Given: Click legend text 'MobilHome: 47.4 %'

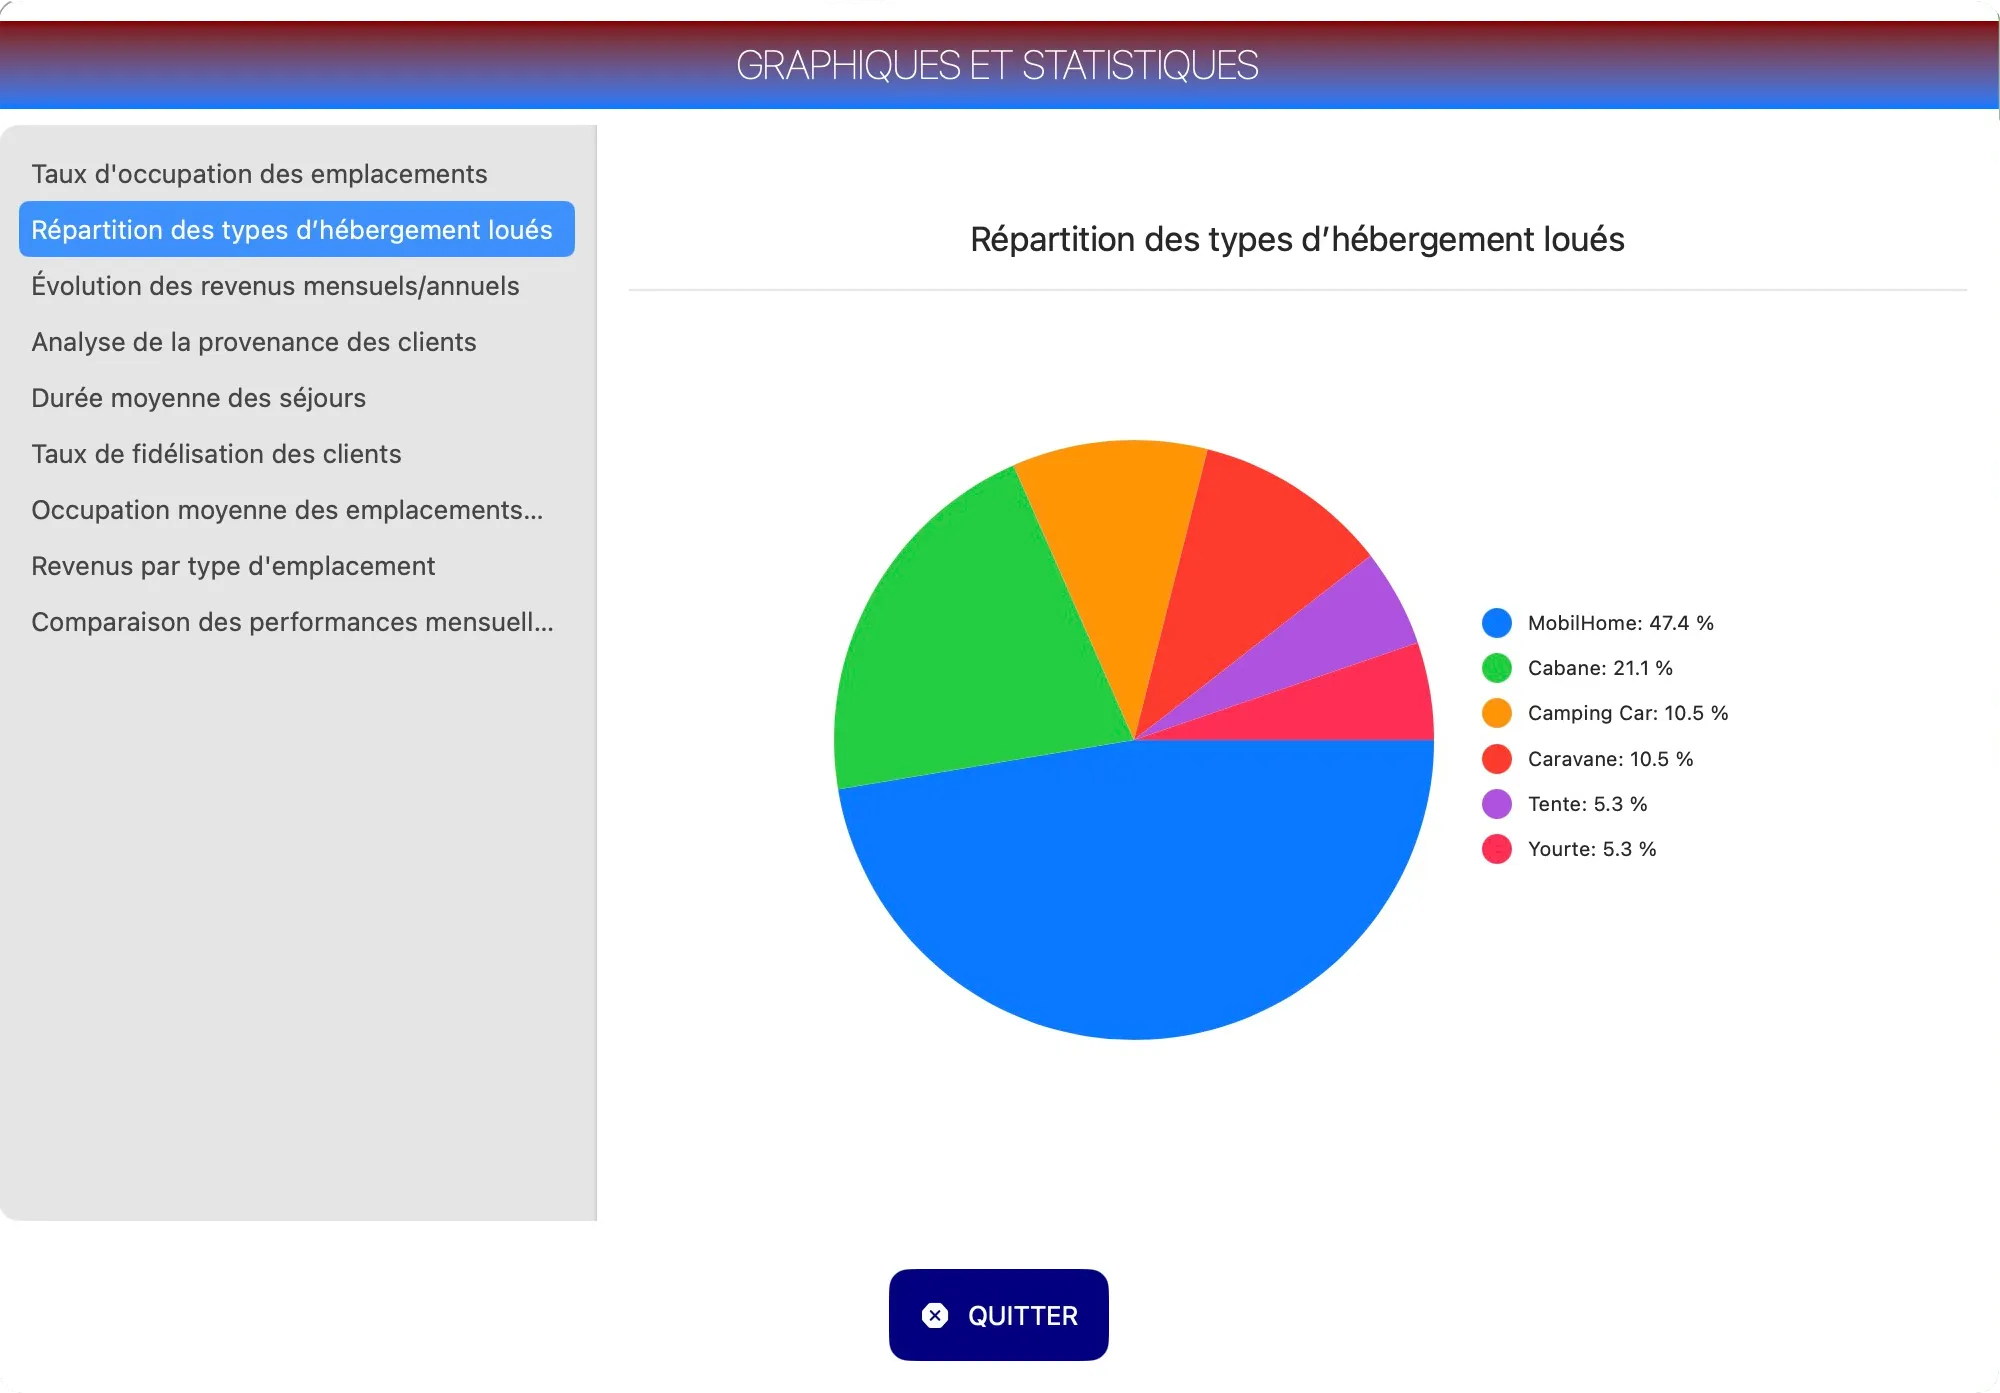Looking at the screenshot, I should (1620, 623).
